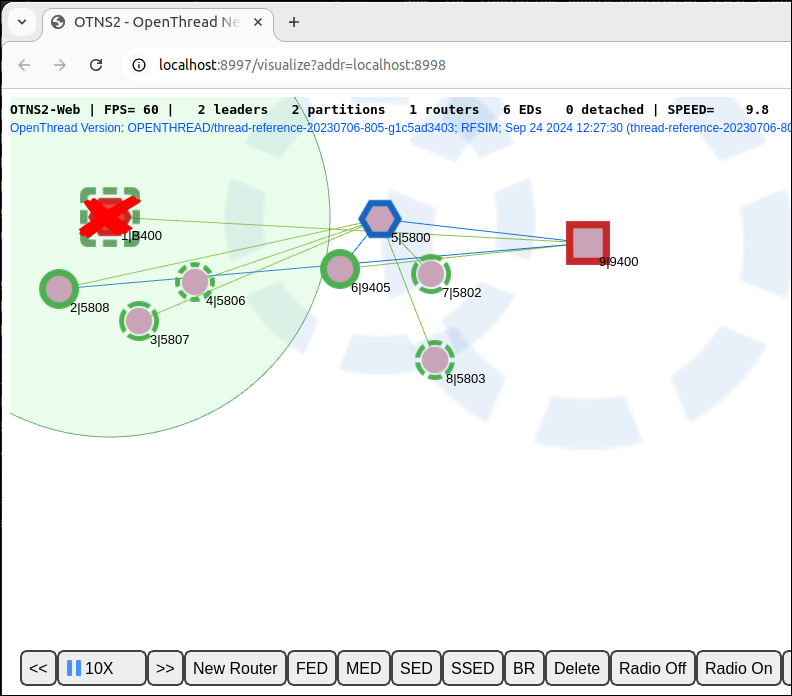Select node 7|5802 near router
The height and width of the screenshot is (696, 792).
click(x=431, y=273)
